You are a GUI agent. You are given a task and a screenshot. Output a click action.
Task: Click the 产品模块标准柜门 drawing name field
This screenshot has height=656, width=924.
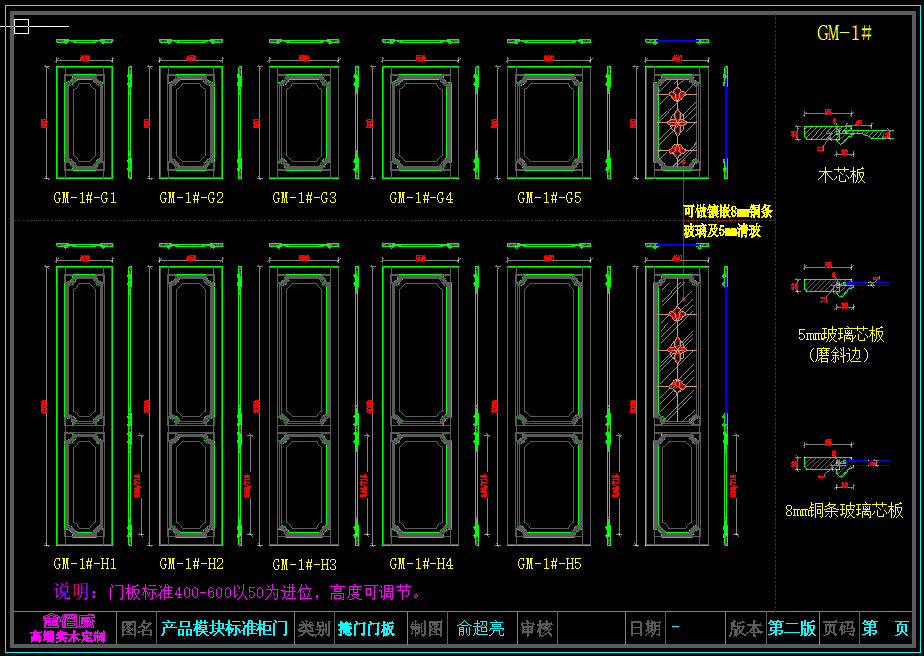(225, 629)
